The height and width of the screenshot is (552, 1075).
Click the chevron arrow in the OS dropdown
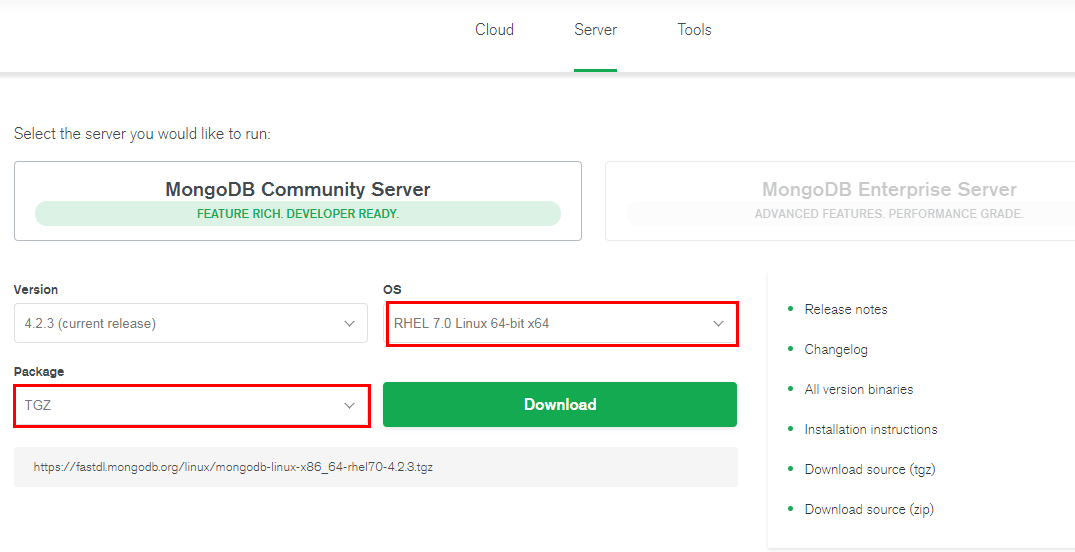[x=718, y=324]
